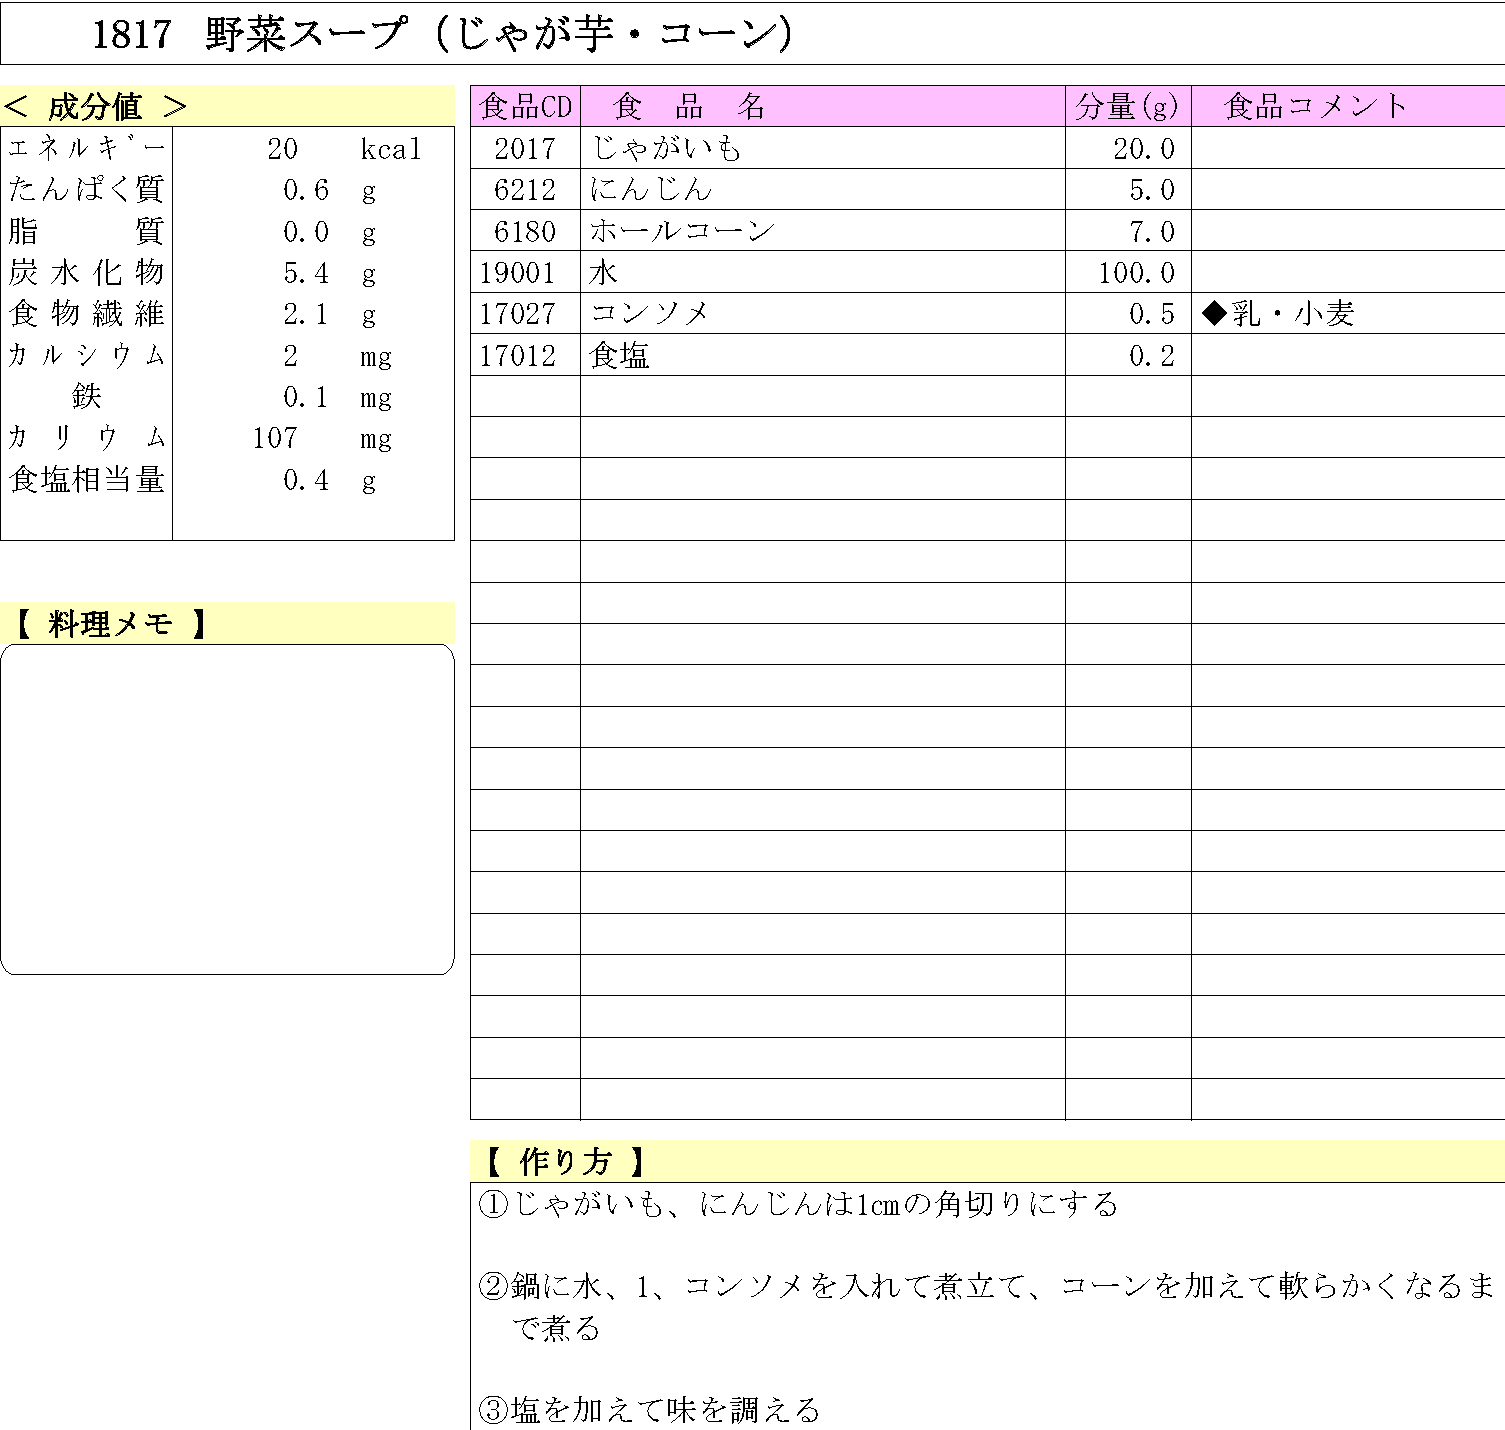Select the 食品名 column header
Viewport: 1505px width, 1430px height.
(x=689, y=106)
